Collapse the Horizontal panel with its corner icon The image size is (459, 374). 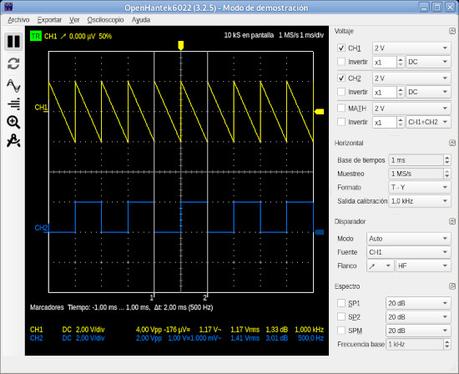(452, 143)
